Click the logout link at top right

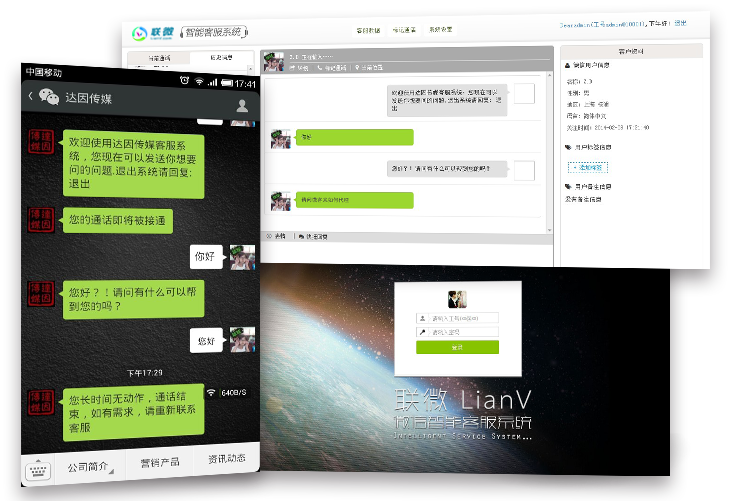coord(680,22)
